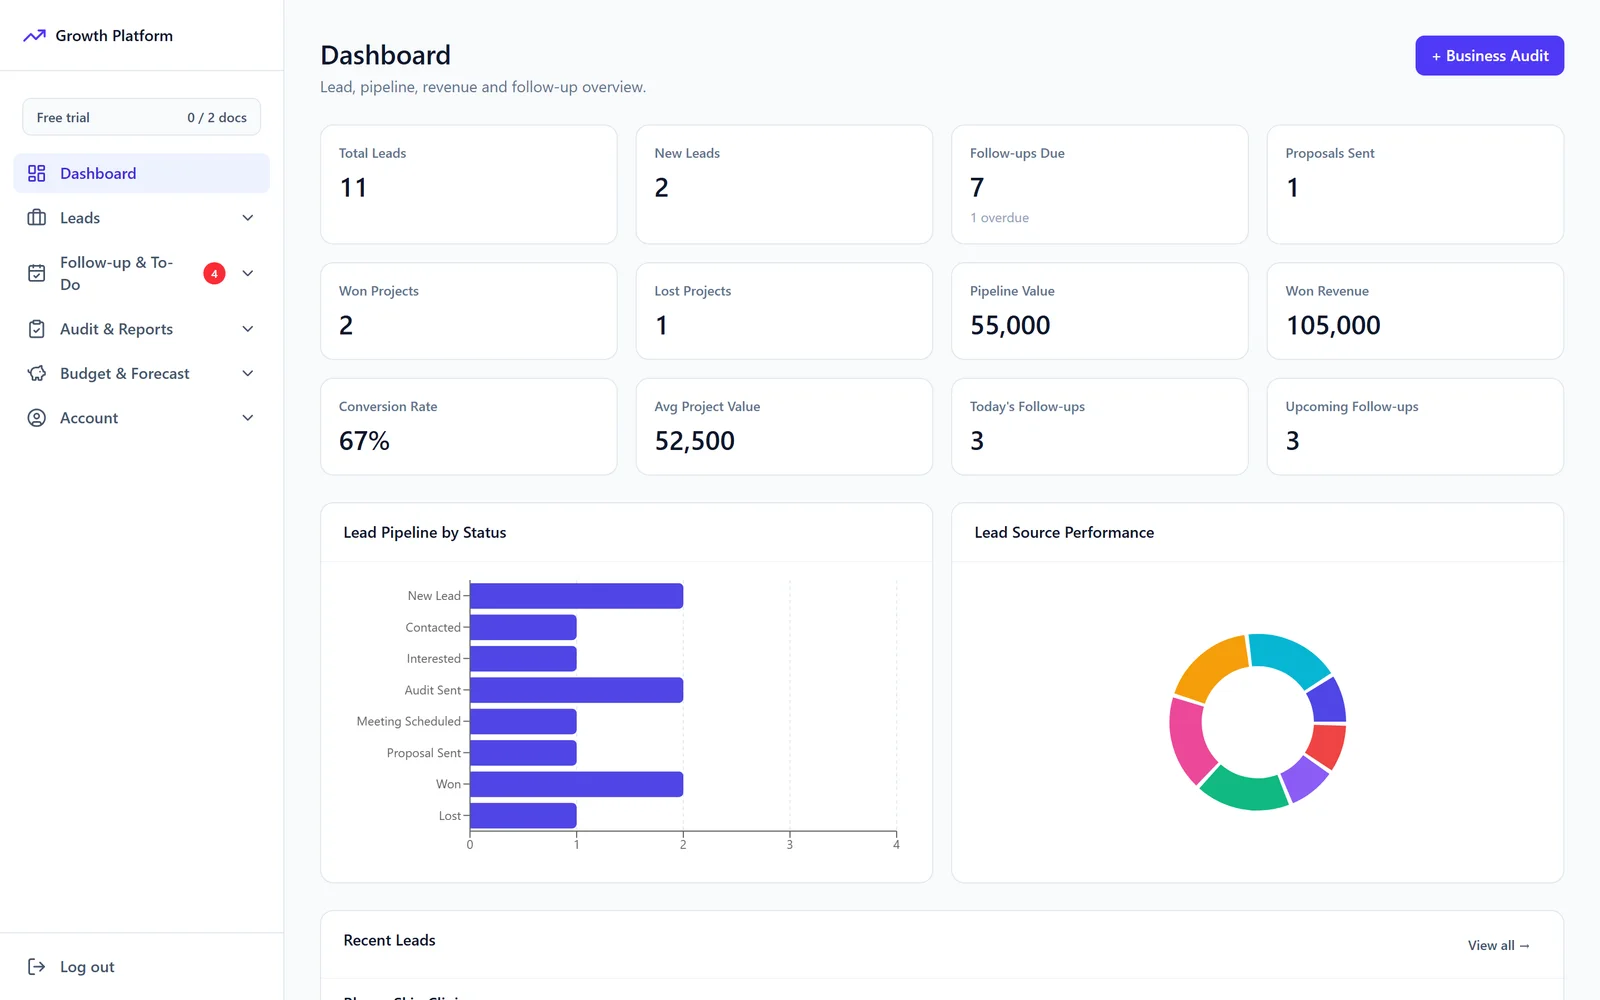The image size is (1600, 1000).
Task: Click the New Lead bar in chart
Action: tap(577, 596)
